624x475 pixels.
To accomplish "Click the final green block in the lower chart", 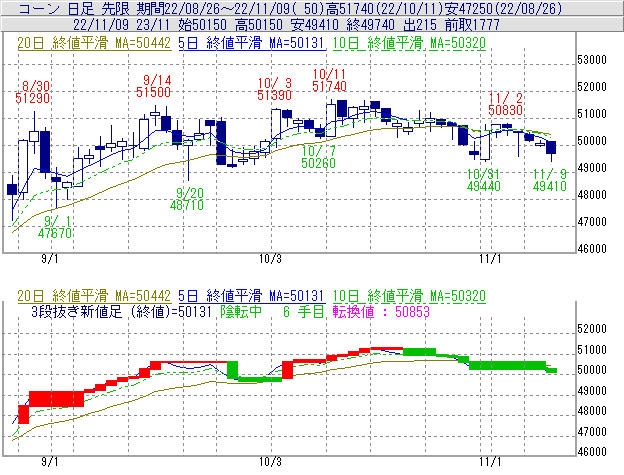I will coord(552,370).
